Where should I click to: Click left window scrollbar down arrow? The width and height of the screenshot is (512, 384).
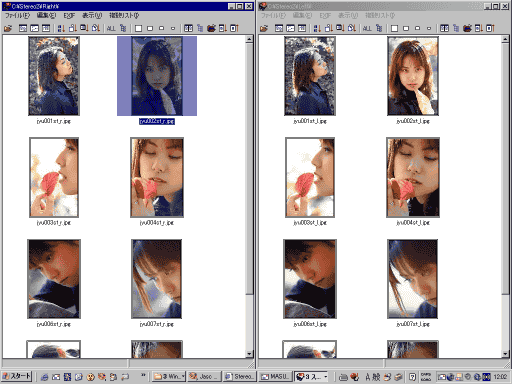(x=249, y=354)
